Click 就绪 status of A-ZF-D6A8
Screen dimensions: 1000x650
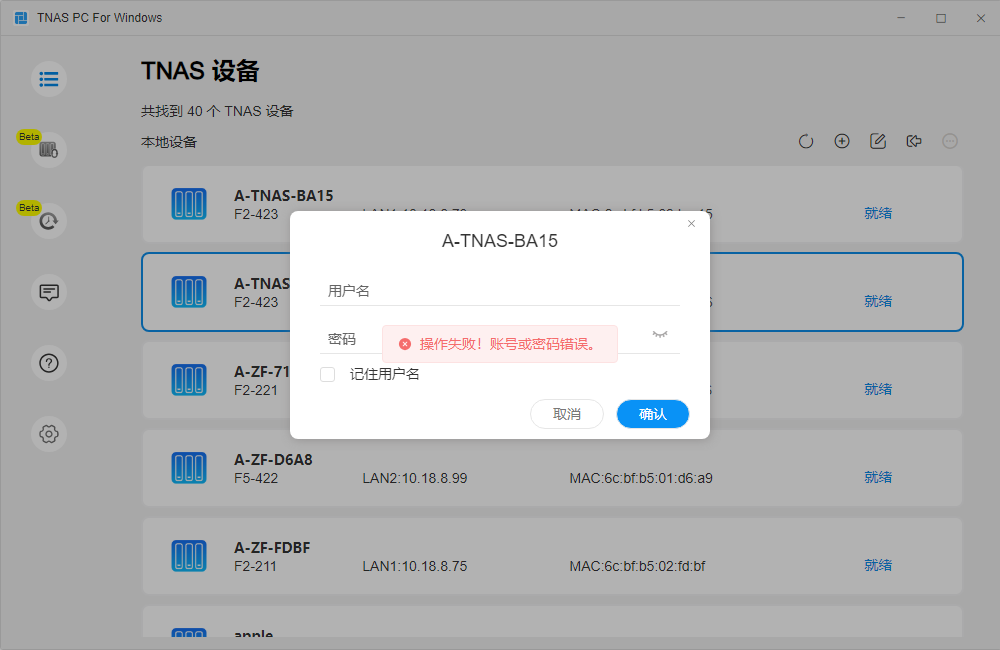click(878, 477)
